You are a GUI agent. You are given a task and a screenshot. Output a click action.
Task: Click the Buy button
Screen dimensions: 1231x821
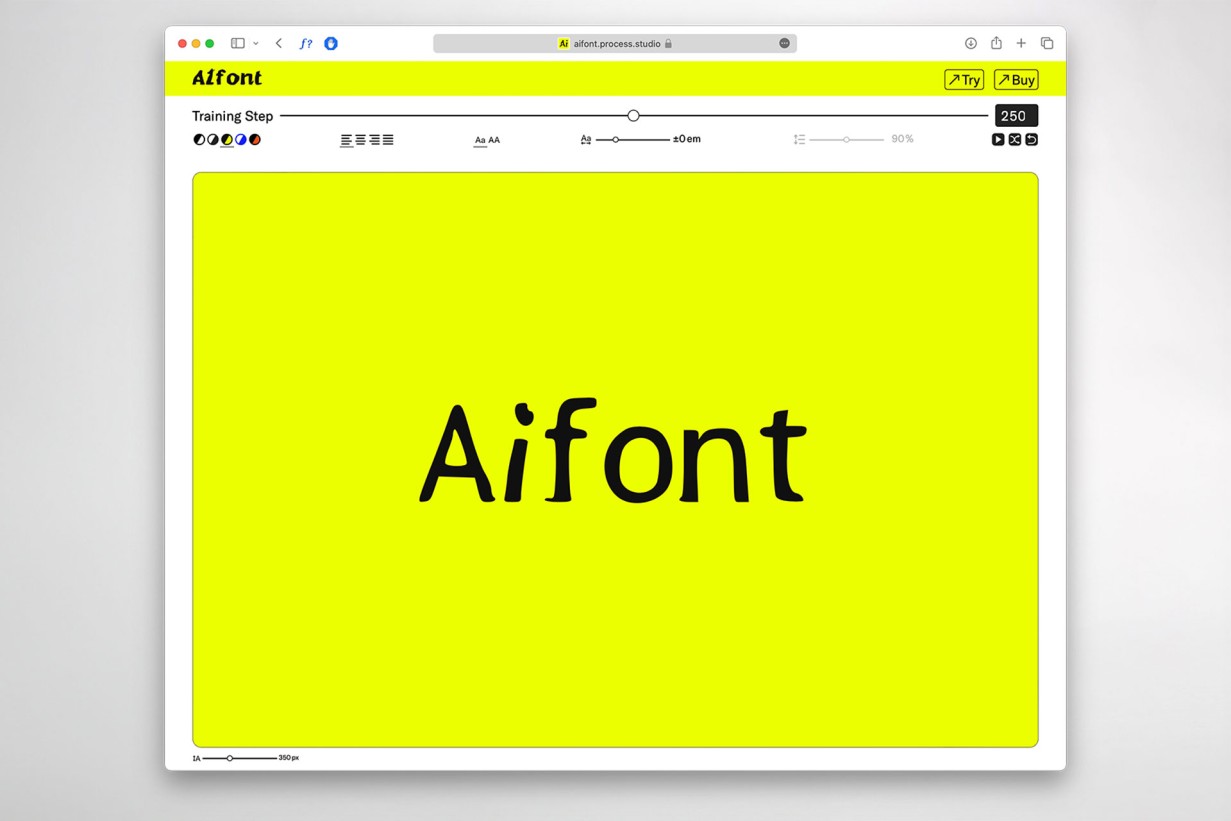point(1016,79)
